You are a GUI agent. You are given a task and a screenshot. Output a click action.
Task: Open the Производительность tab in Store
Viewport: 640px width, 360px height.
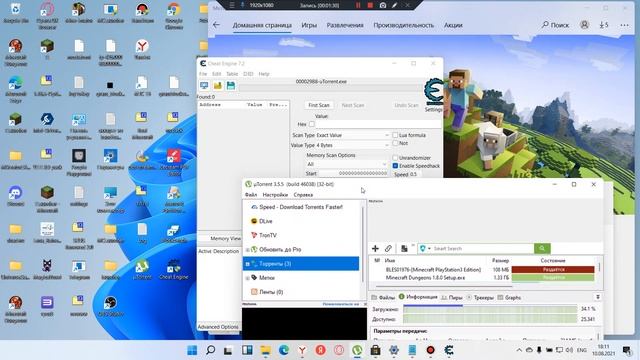[404, 25]
